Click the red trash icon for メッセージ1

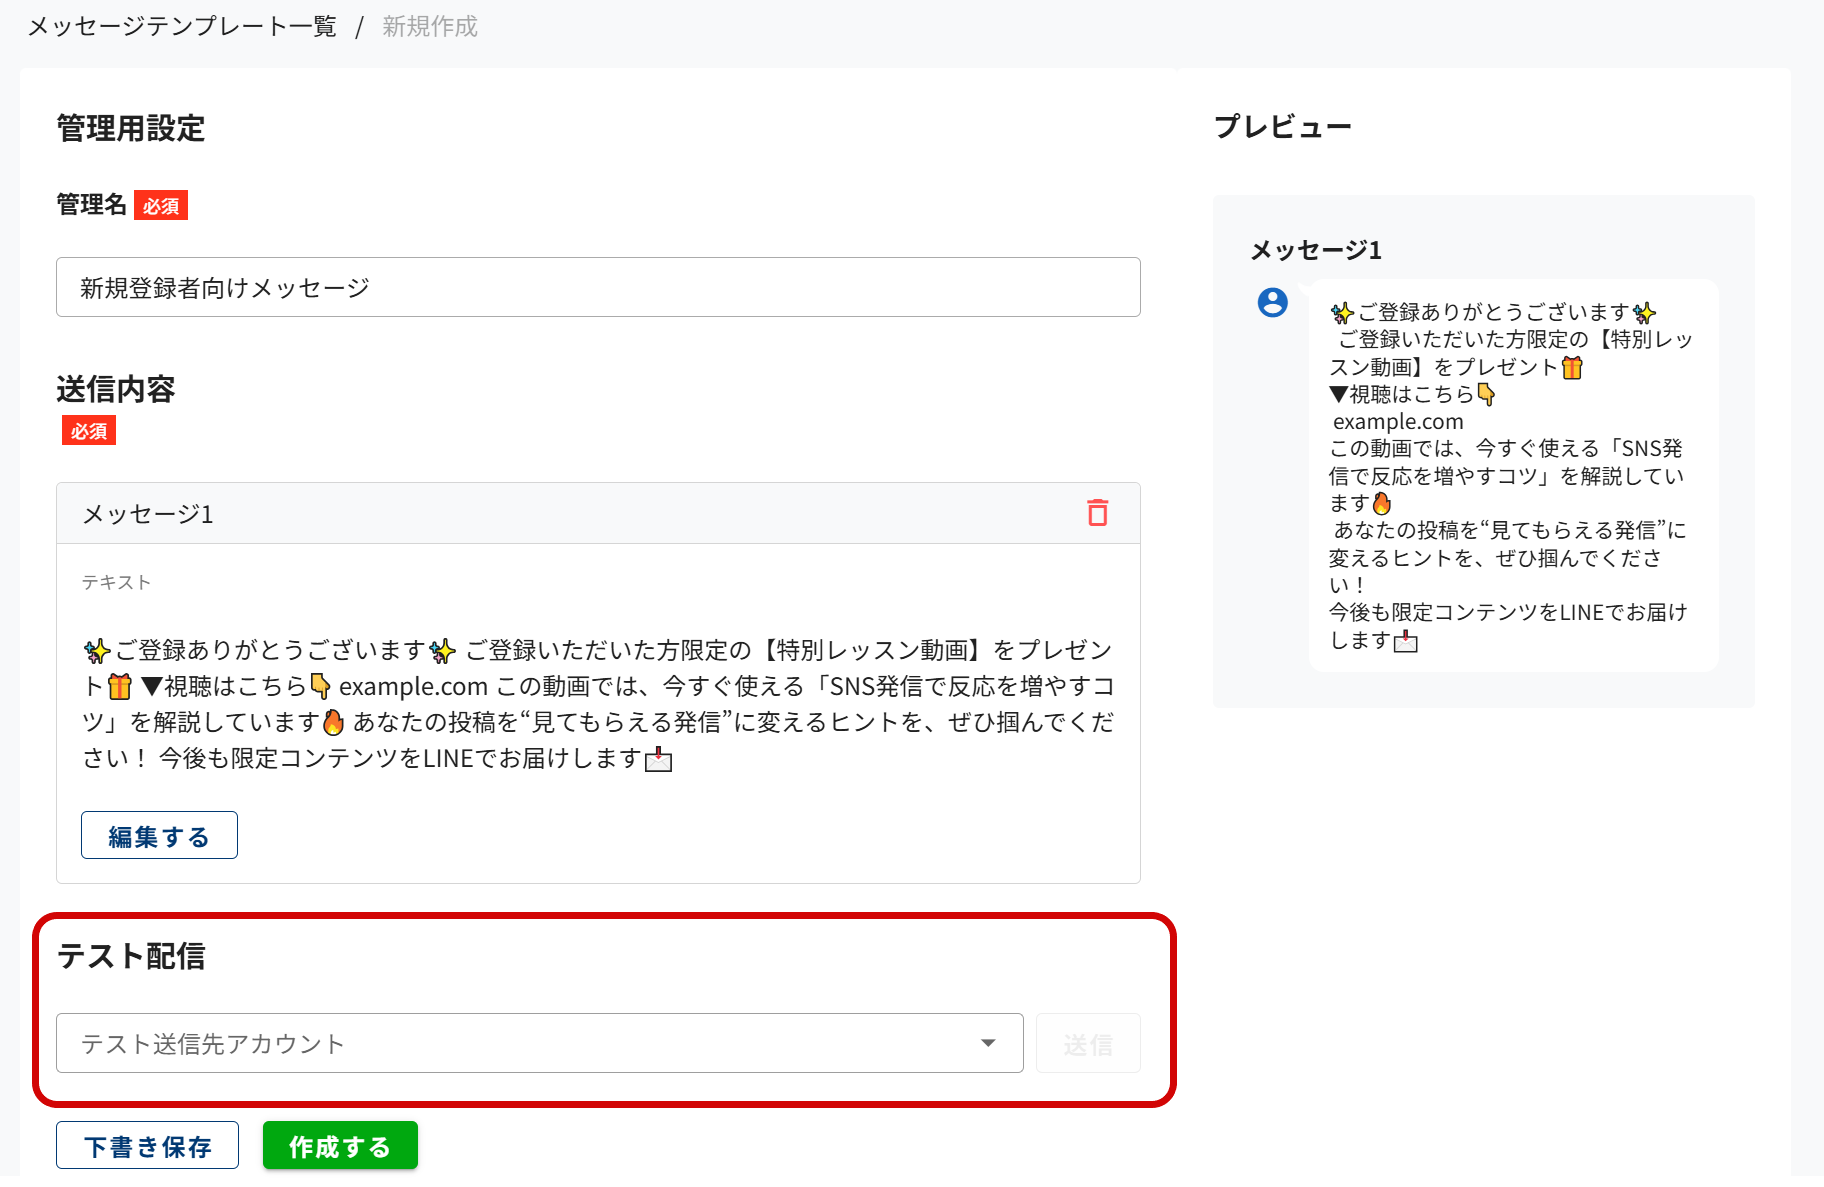pyautogui.click(x=1097, y=513)
